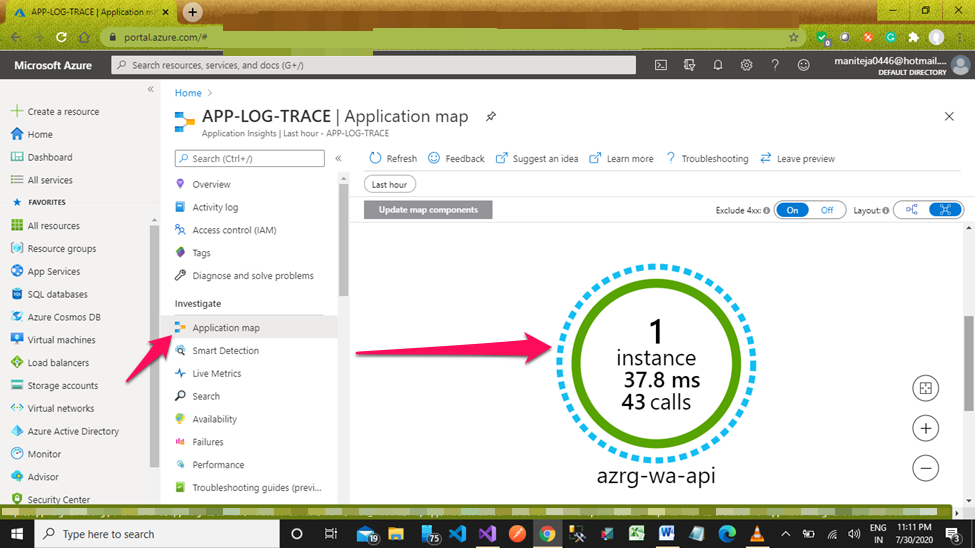The image size is (975, 548).
Task: Collapse the resource menu chevron
Action: 338,159
